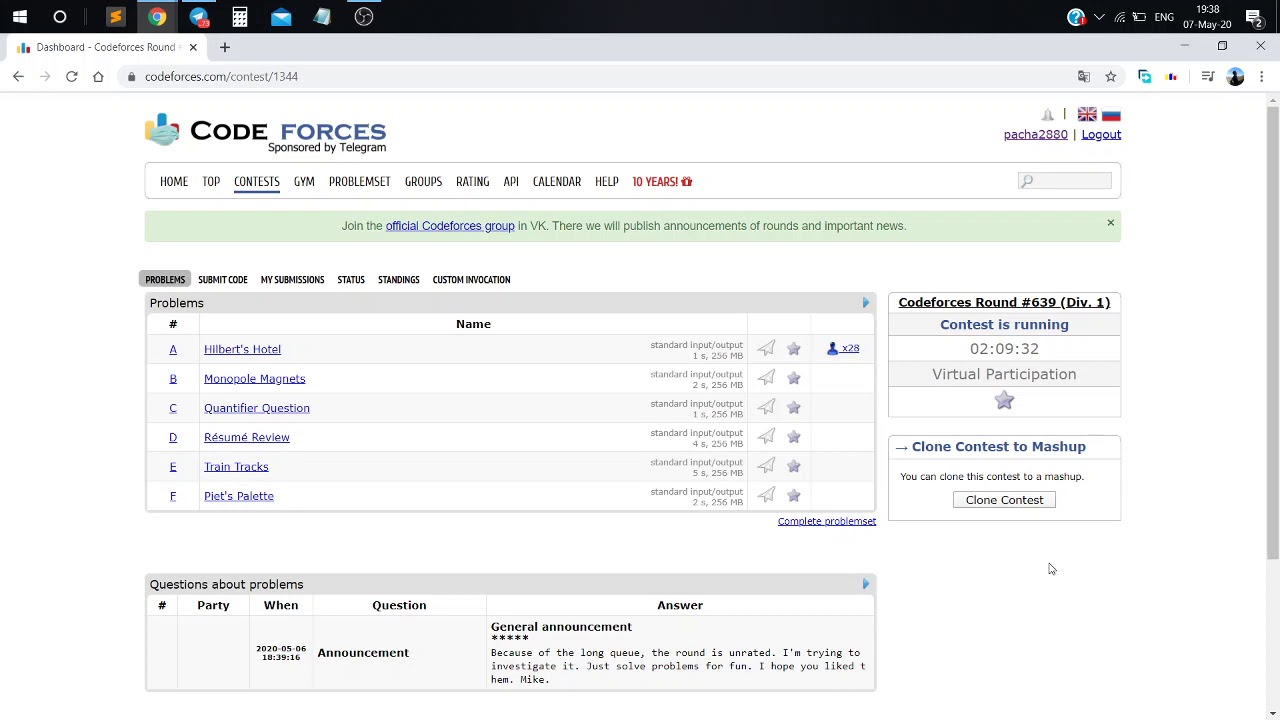
Task: View solved count x28 for problem A
Action: click(843, 348)
